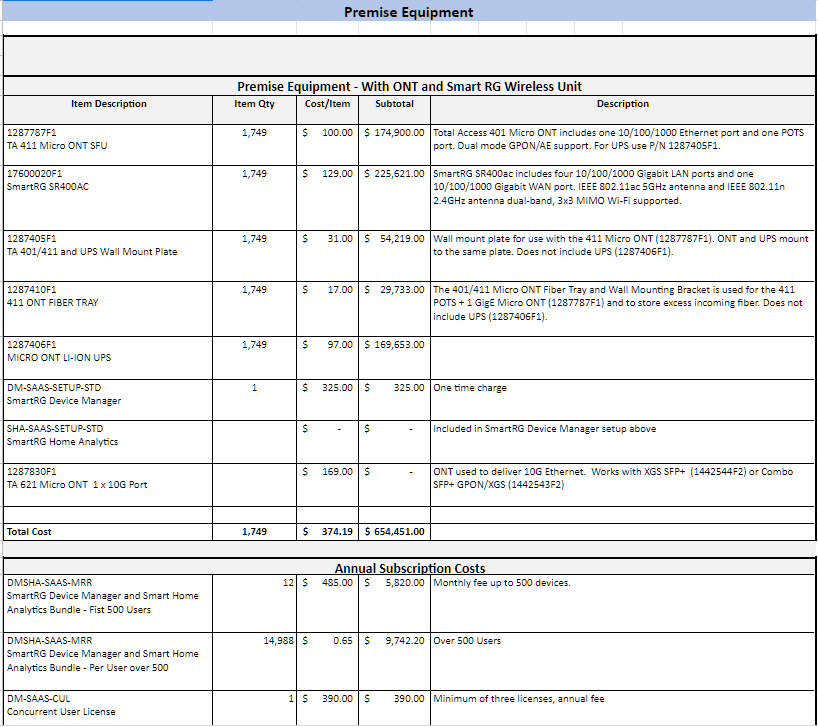The height and width of the screenshot is (727, 818).
Task: Select '1287830F1 TA 621 Micro ONT' cell
Action: 108,484
